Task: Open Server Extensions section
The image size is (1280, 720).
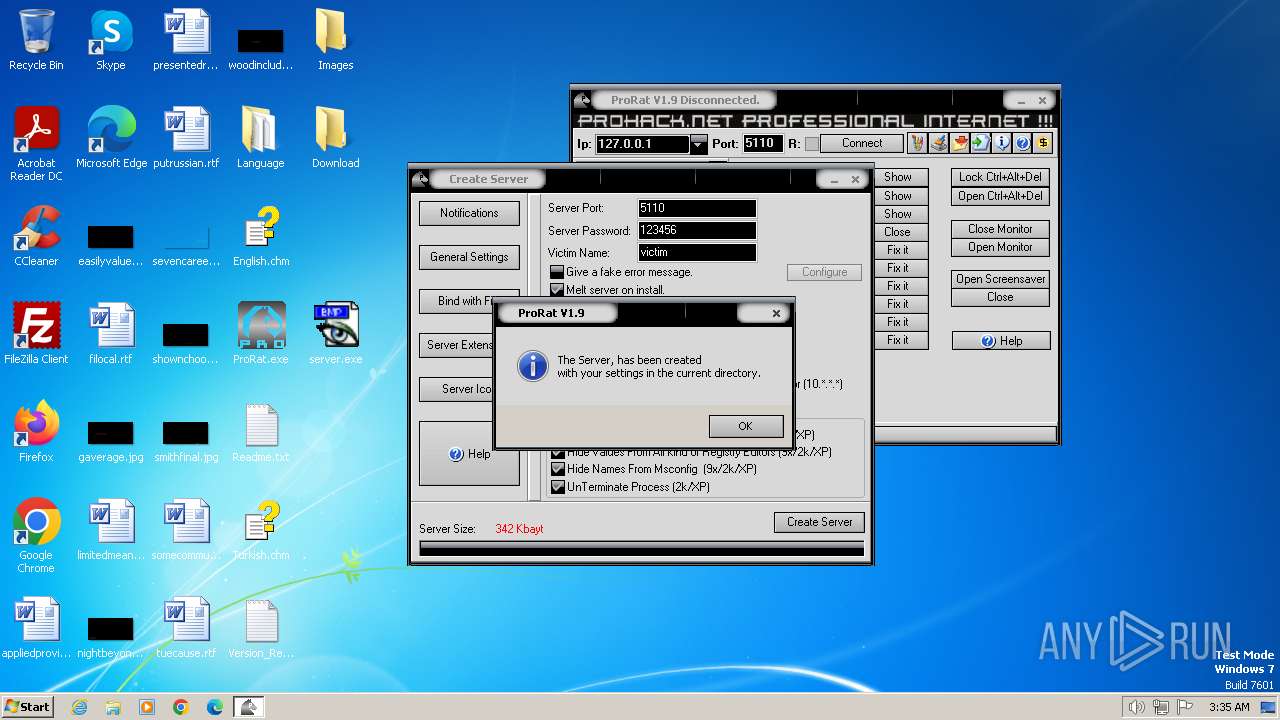Action: (x=457, y=345)
